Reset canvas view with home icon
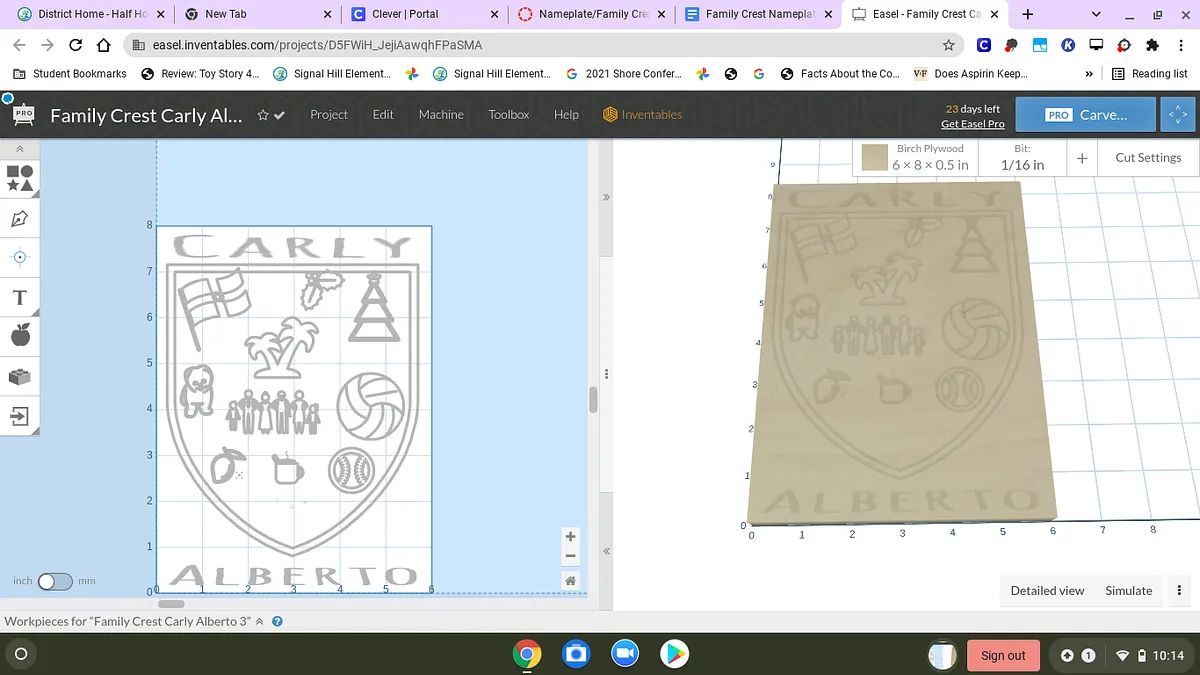The height and width of the screenshot is (675, 1200). [x=570, y=580]
